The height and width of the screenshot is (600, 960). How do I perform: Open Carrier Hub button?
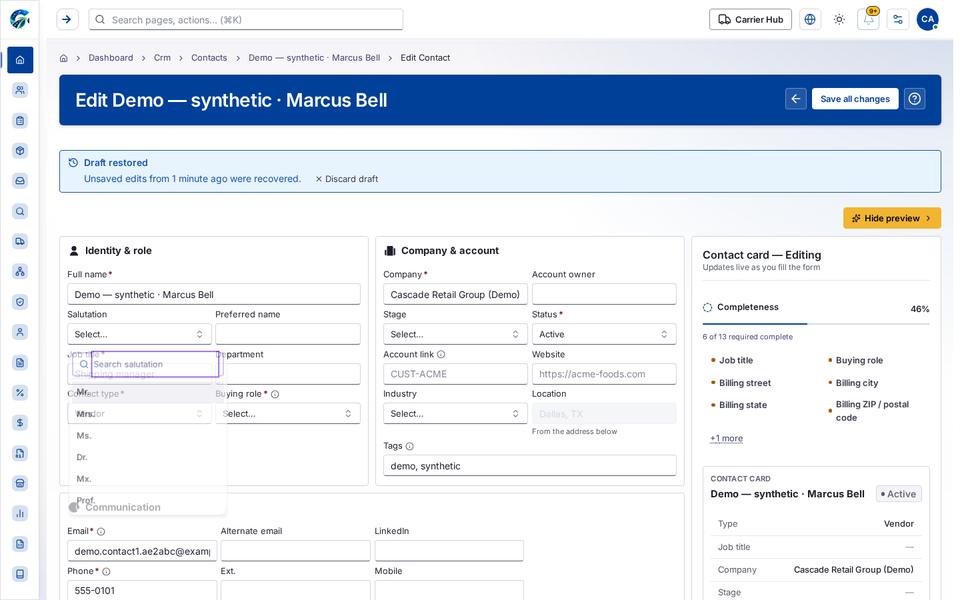750,20
